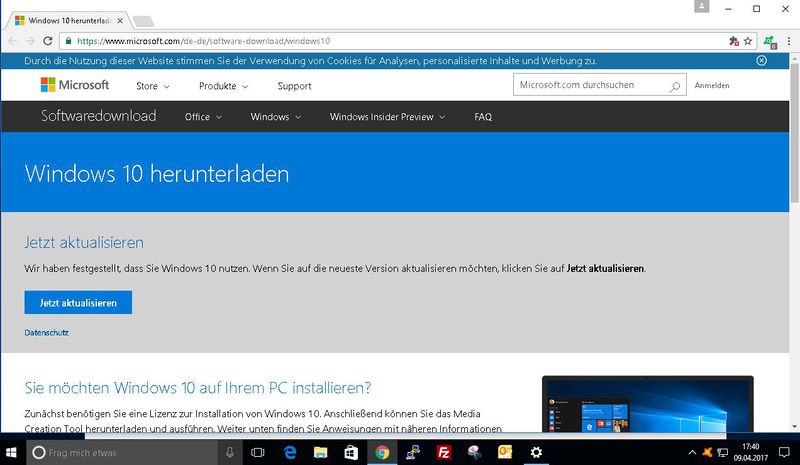Dismiss the cookie notice with the X icon
The width and height of the screenshot is (800, 465).
point(761,60)
